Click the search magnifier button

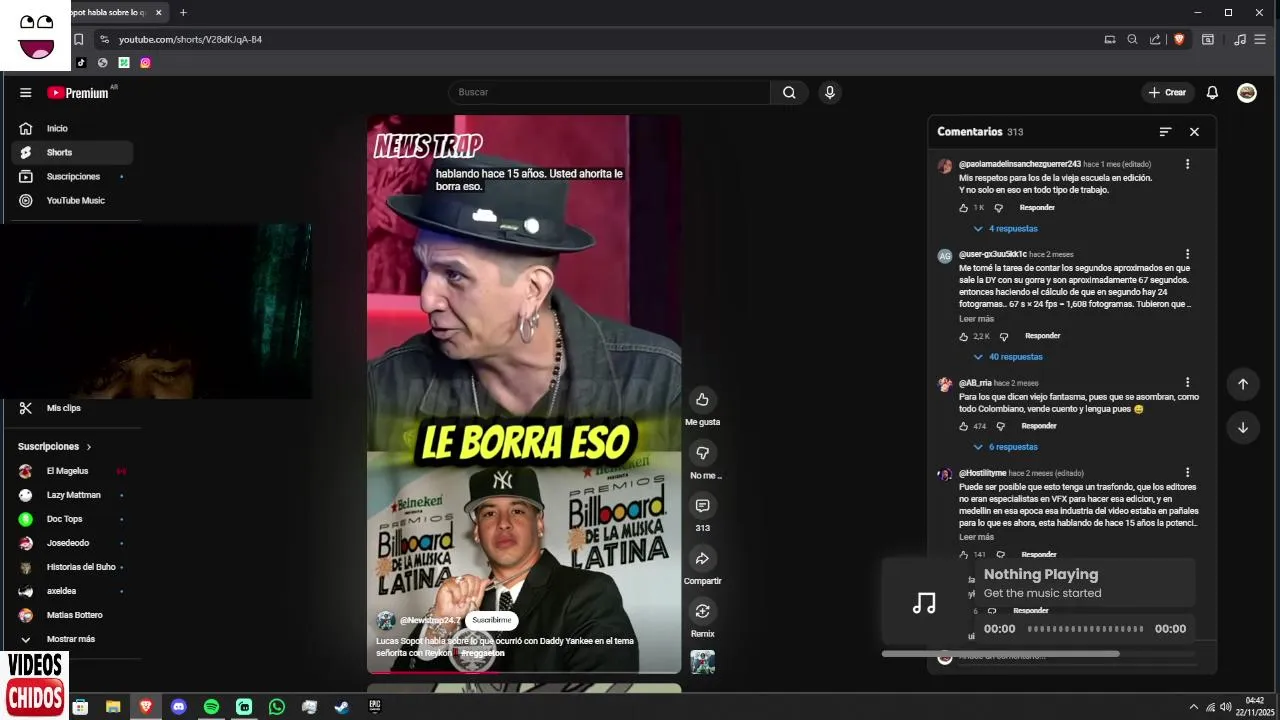(789, 92)
